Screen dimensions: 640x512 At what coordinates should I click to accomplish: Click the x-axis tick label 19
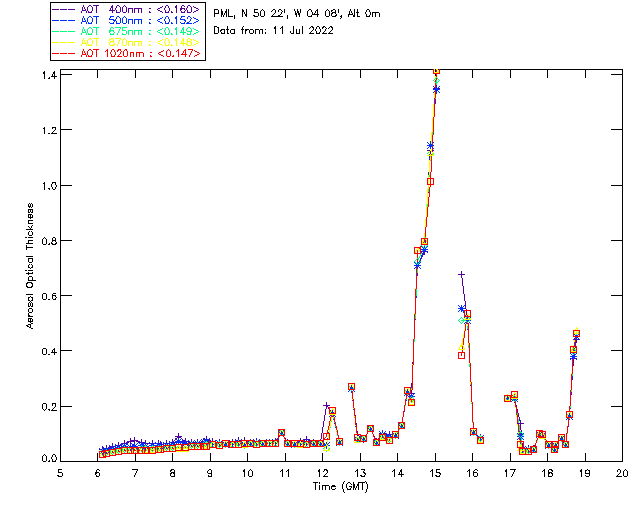tap(585, 473)
